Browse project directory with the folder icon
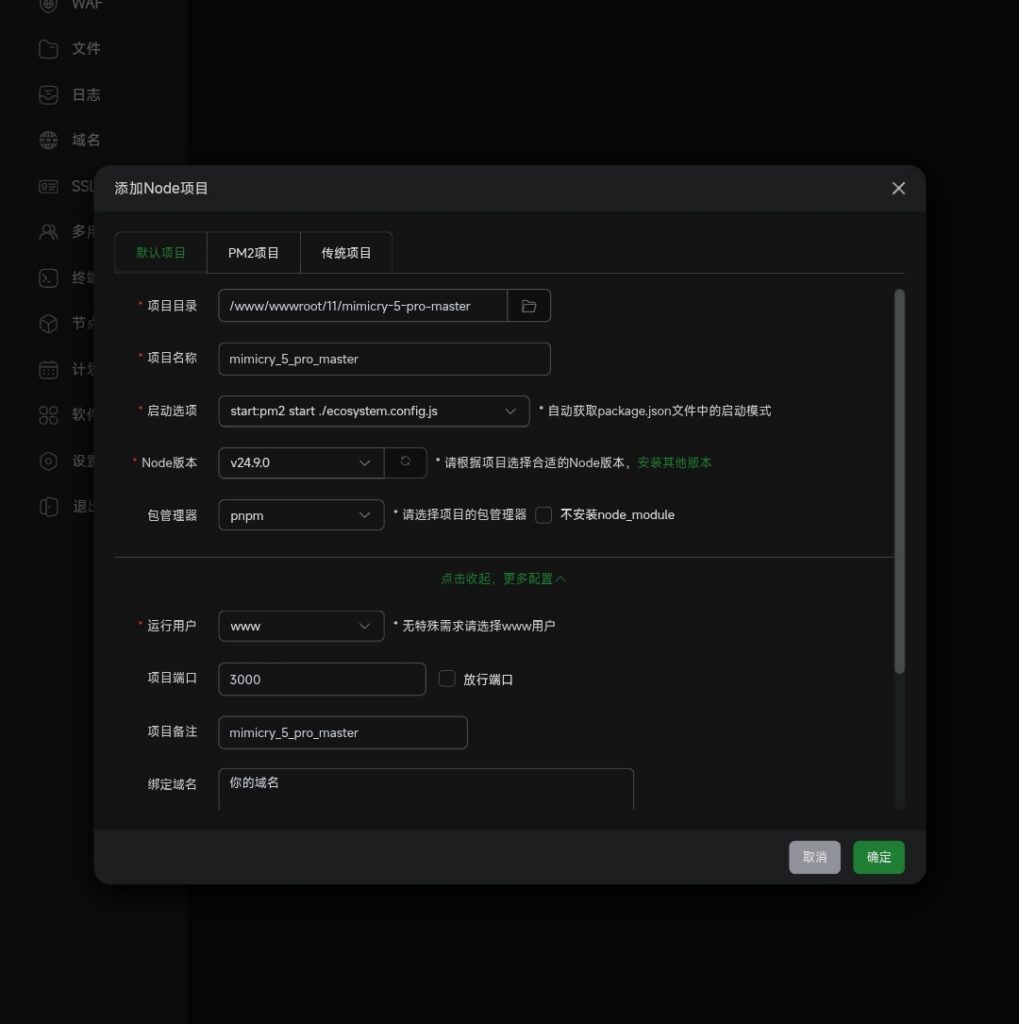Image resolution: width=1019 pixels, height=1024 pixels. click(x=528, y=306)
